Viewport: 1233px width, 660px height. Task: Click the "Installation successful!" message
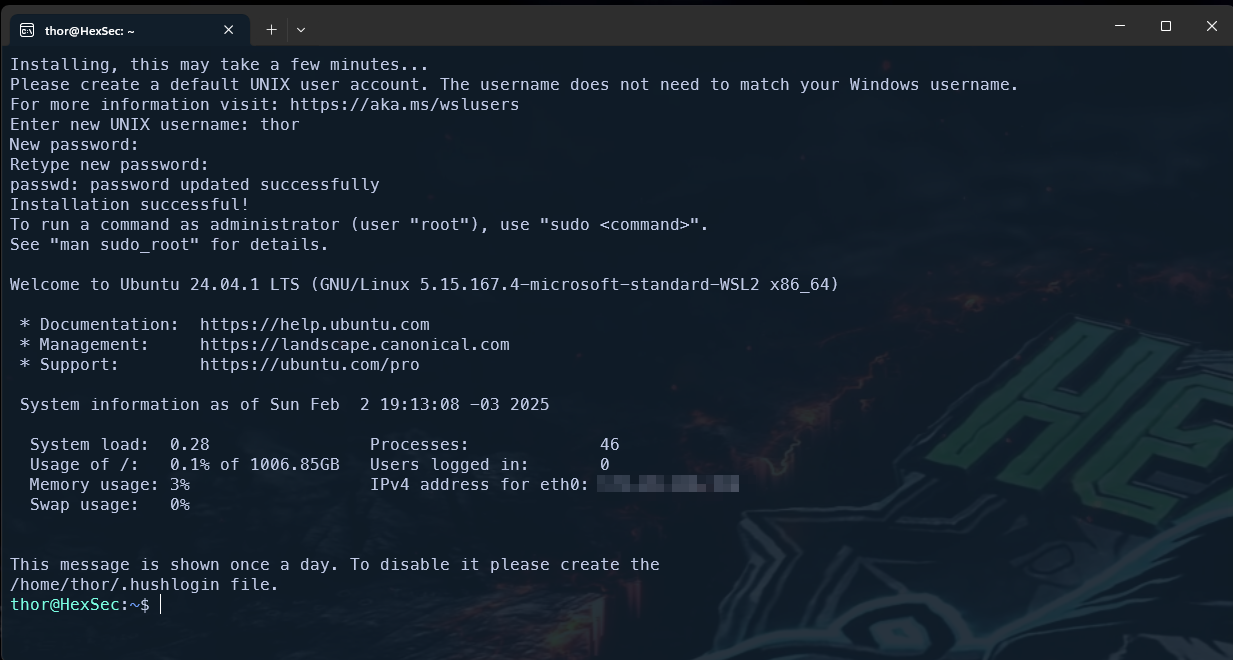coord(130,204)
